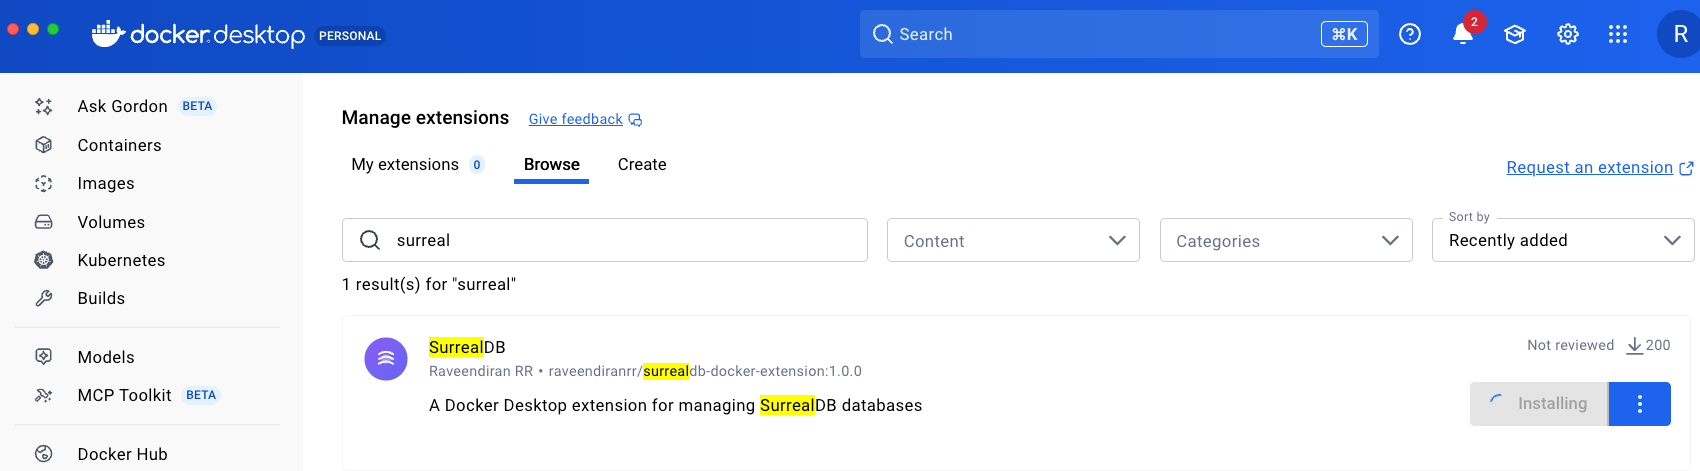Click the 1 result(s) for "surreal" text
Image resolution: width=1700 pixels, height=471 pixels.
pos(429,284)
